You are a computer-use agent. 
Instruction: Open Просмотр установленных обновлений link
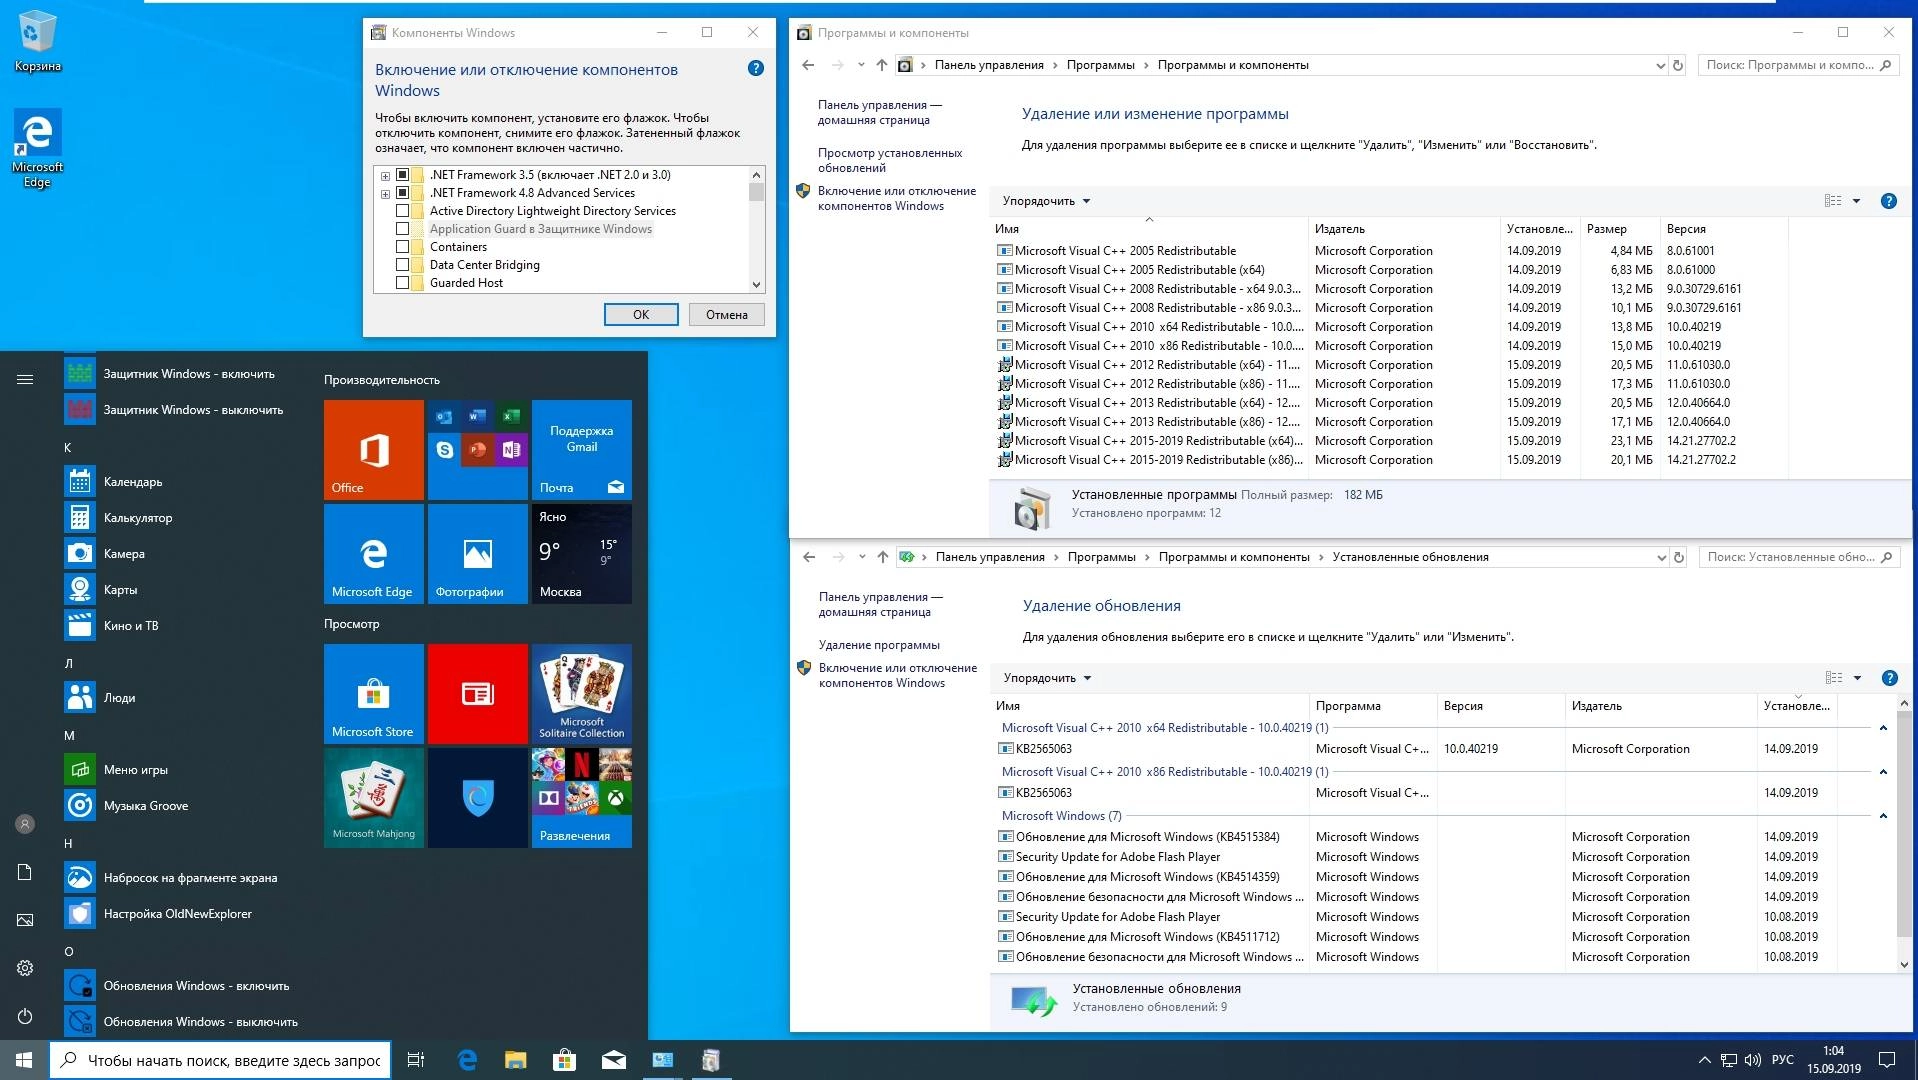(890, 160)
